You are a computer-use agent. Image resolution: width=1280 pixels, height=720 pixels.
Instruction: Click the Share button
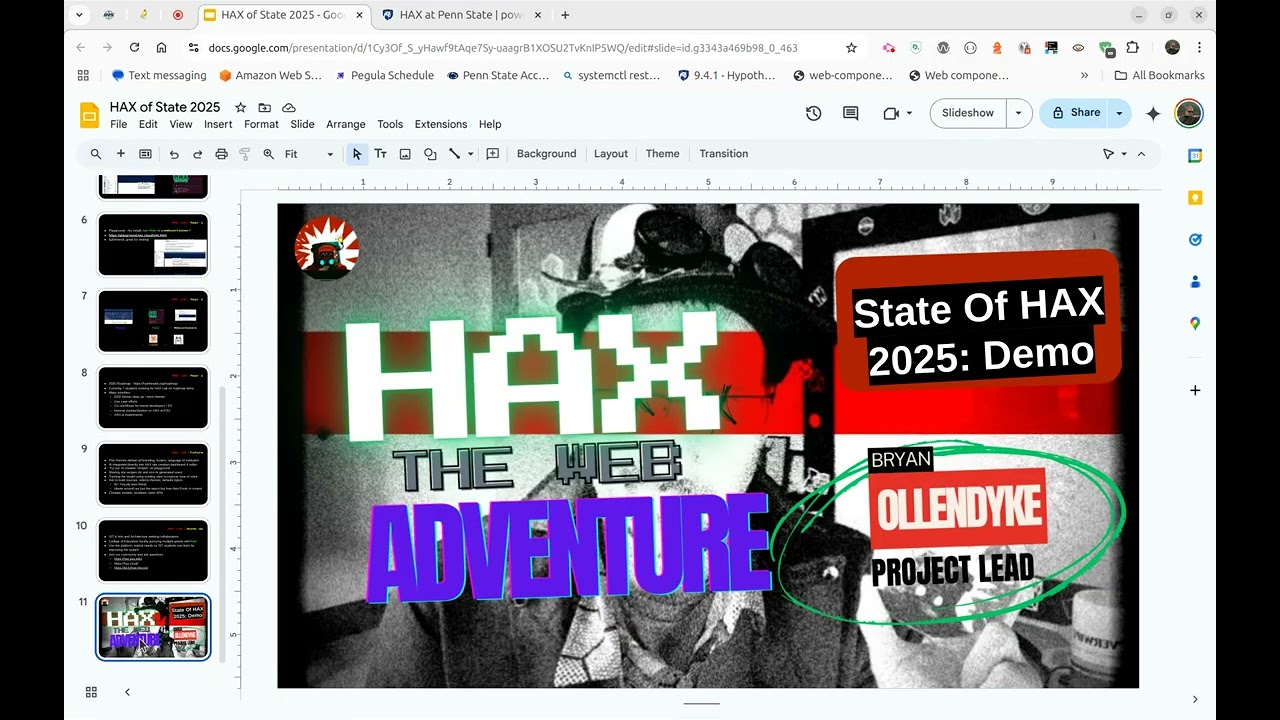tap(1075, 113)
